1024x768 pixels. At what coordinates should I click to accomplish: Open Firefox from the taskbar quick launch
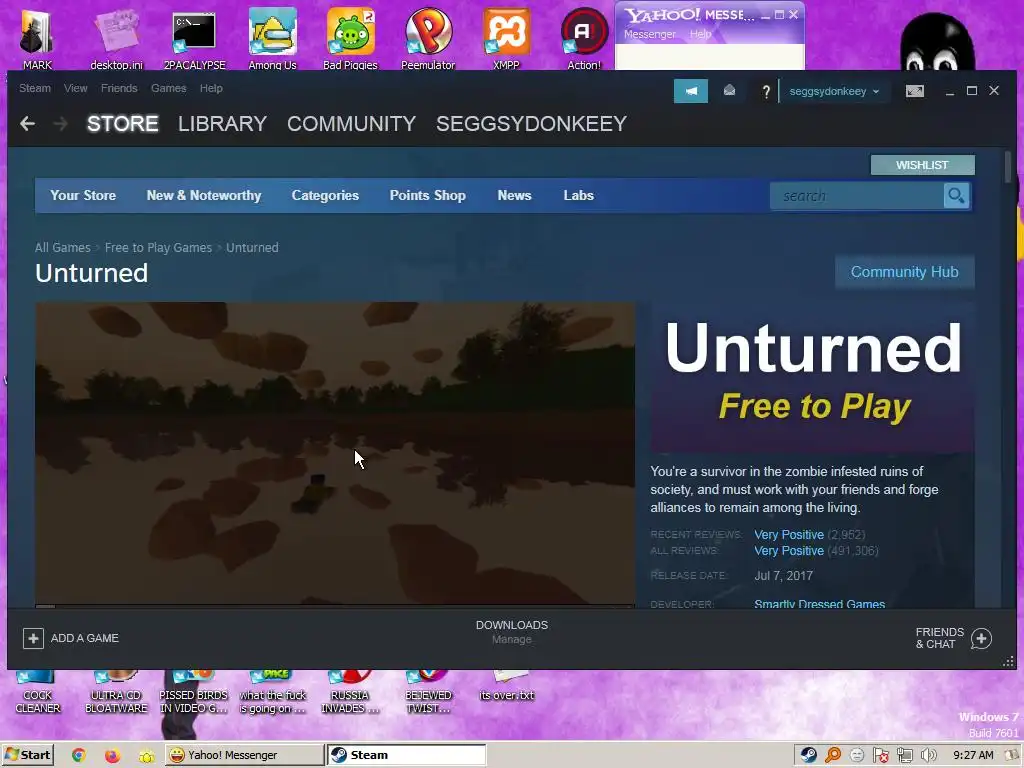click(112, 755)
